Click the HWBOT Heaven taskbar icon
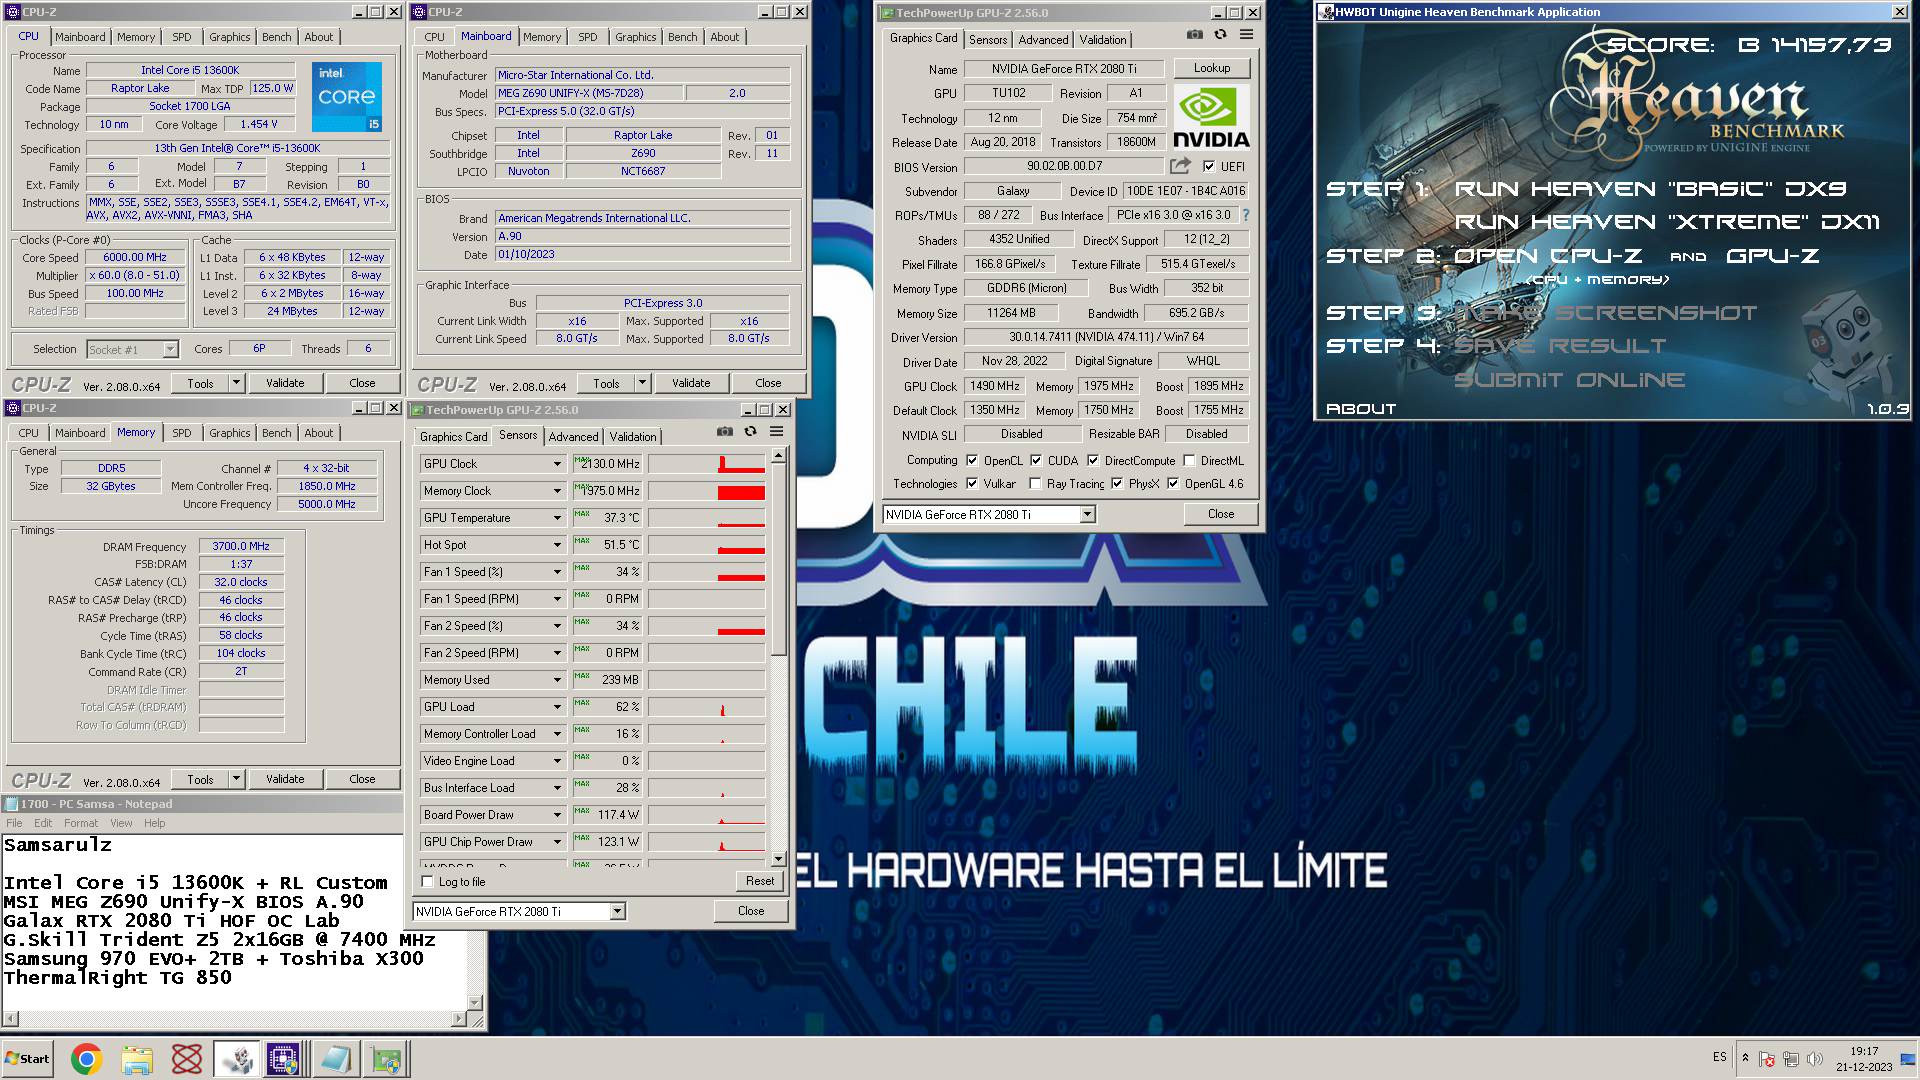Screen dimensions: 1920x1080 click(236, 1059)
